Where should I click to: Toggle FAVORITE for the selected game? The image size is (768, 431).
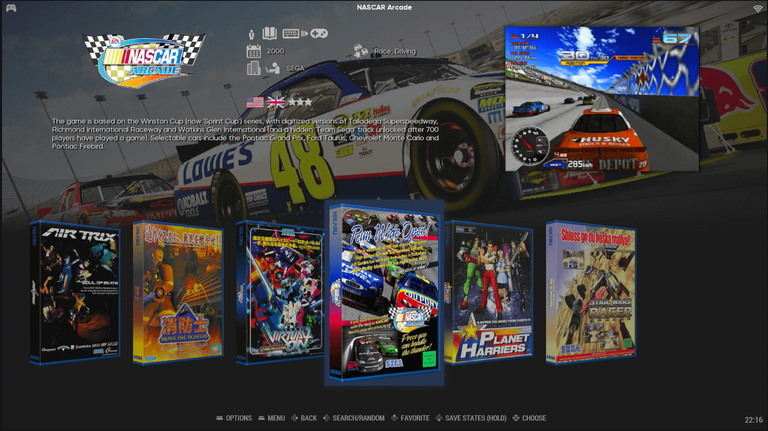click(x=411, y=418)
